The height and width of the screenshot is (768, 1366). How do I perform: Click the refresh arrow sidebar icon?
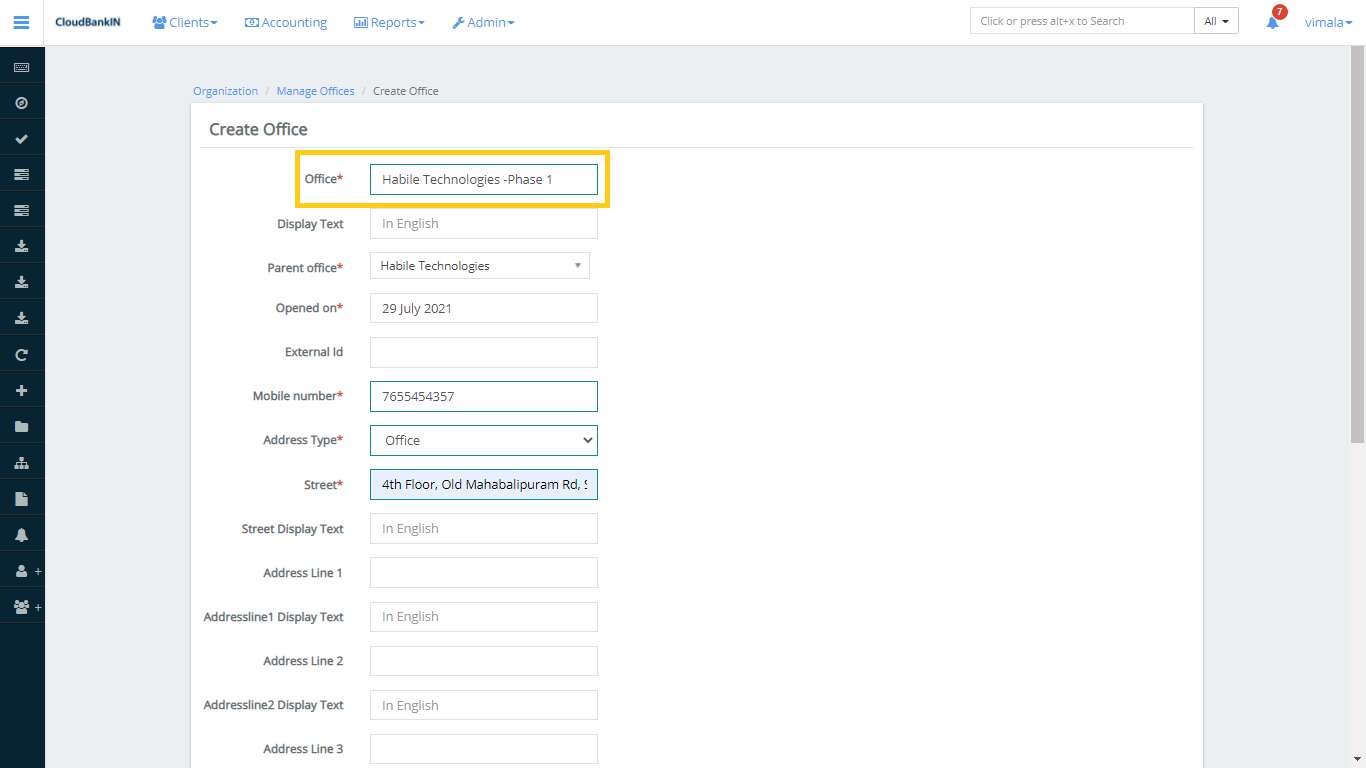pyautogui.click(x=22, y=355)
